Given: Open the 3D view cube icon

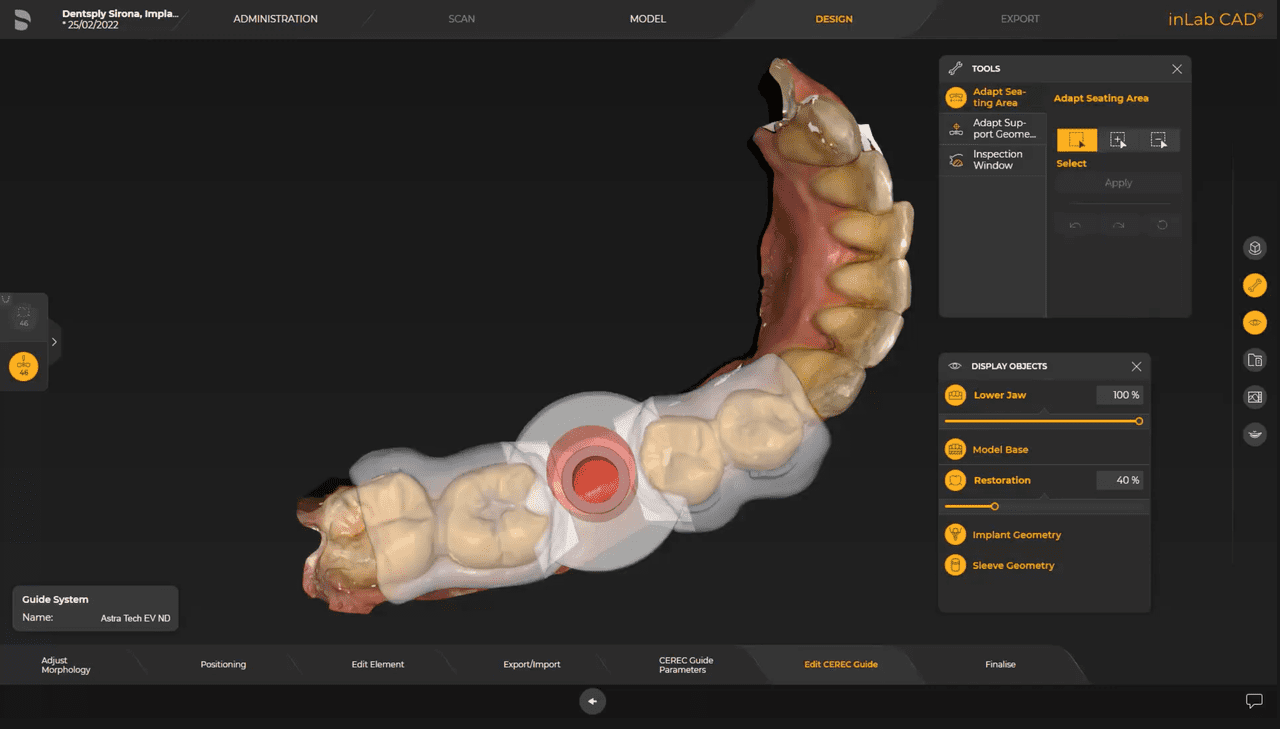Looking at the screenshot, I should 1254,247.
